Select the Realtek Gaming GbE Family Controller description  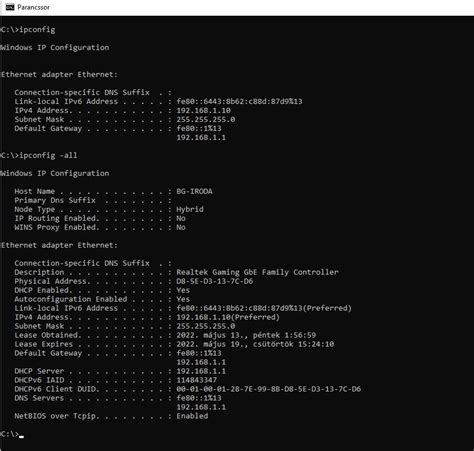257,272
